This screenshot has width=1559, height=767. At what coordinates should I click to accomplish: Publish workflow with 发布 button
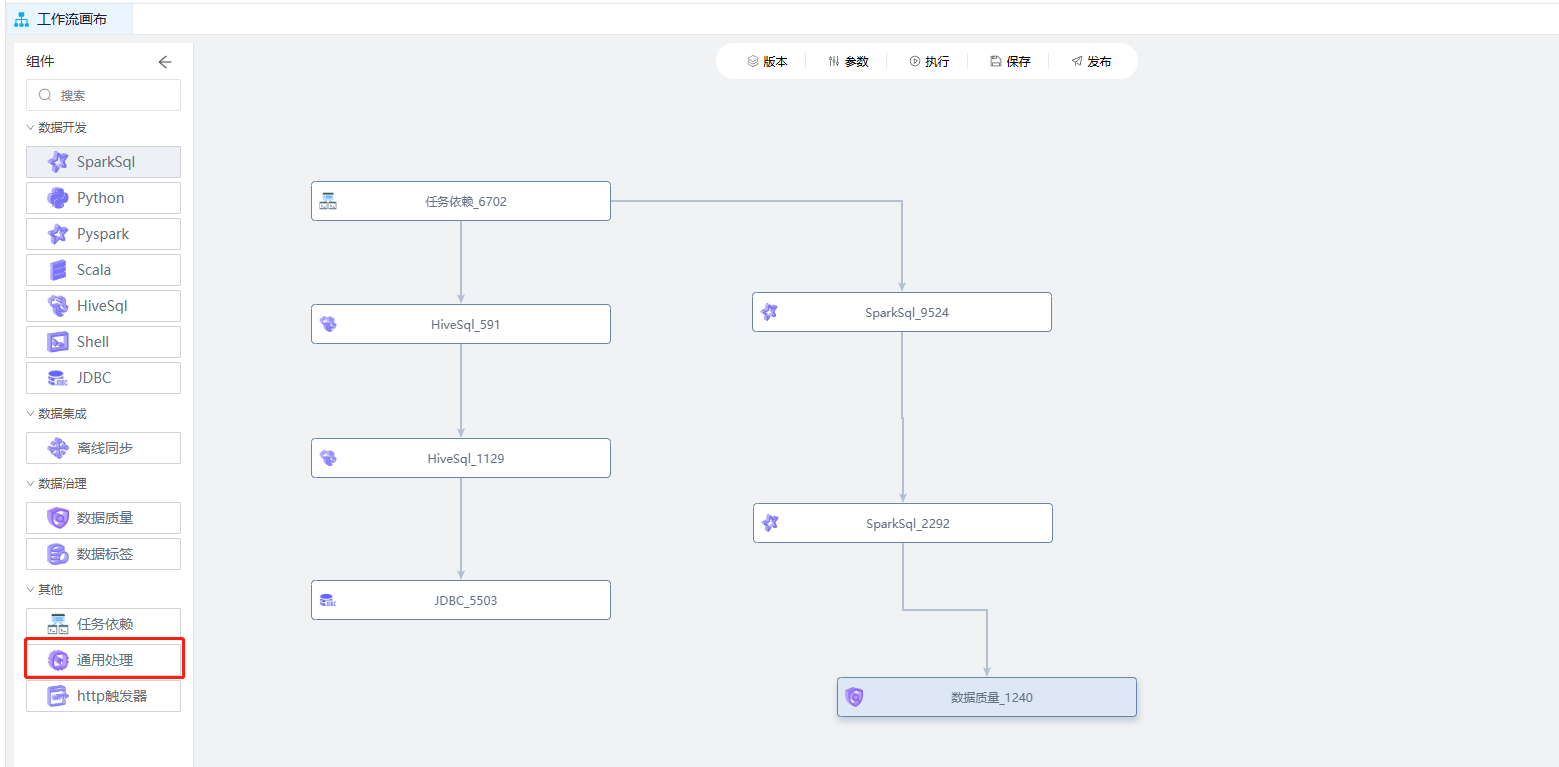(1091, 61)
